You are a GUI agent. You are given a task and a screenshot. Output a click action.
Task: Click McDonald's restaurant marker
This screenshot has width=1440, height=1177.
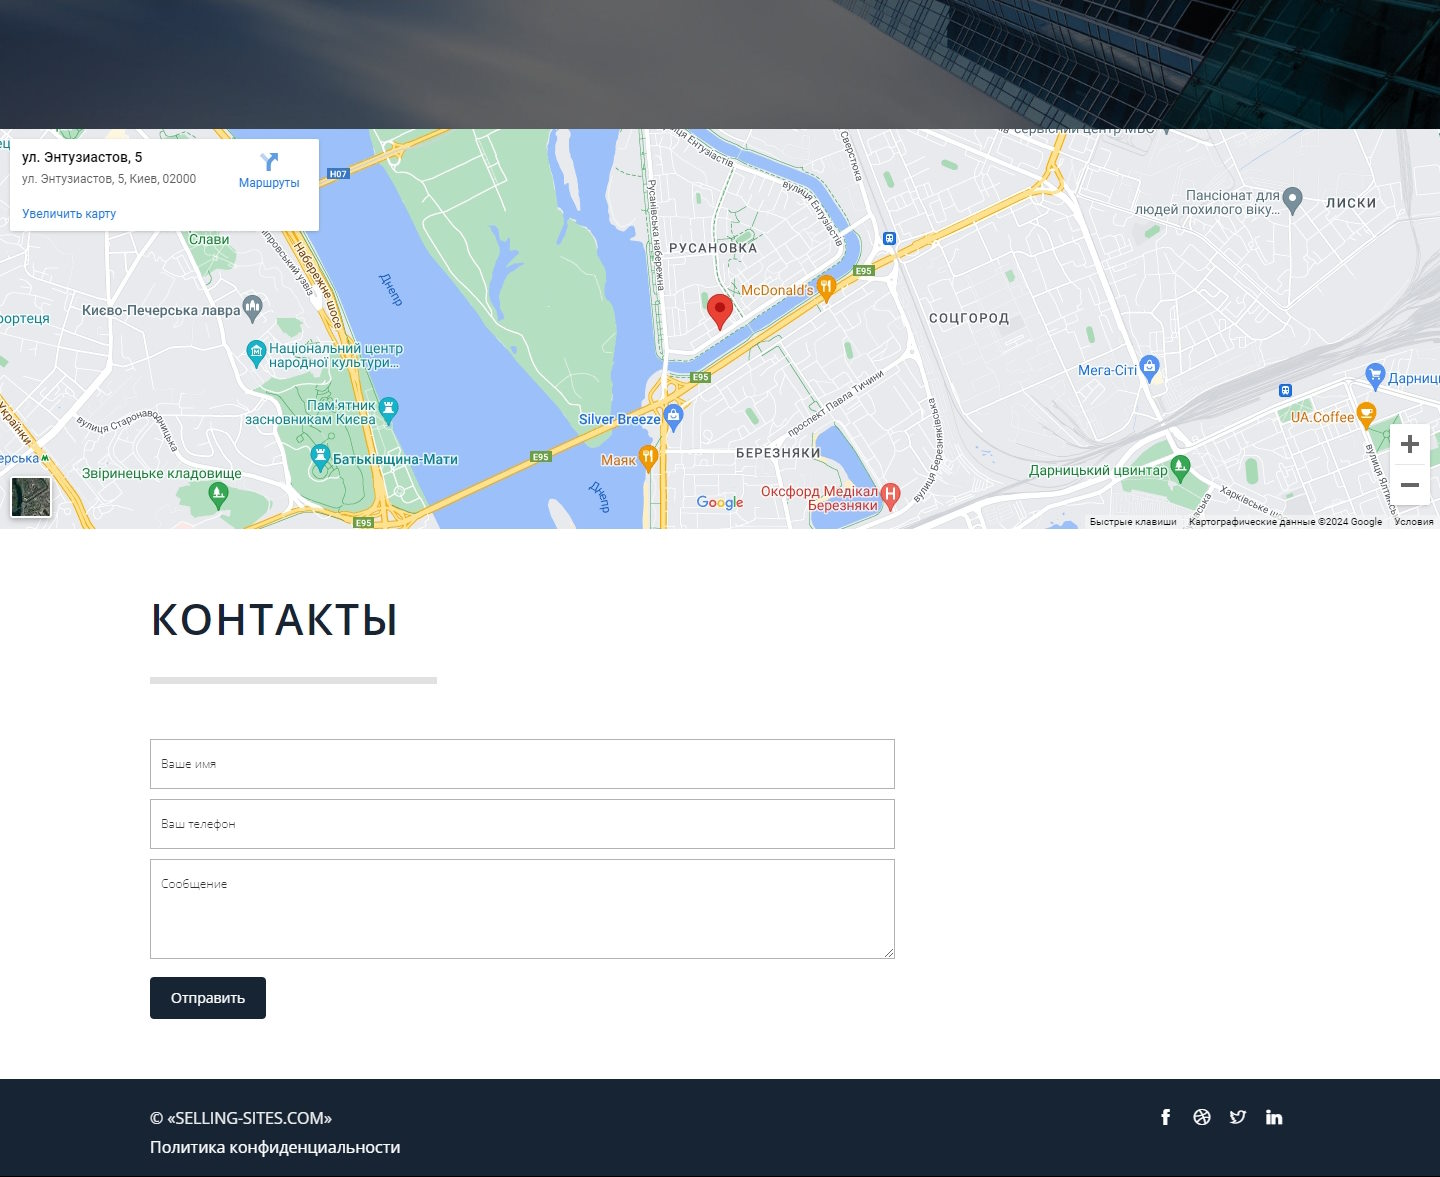(x=826, y=288)
